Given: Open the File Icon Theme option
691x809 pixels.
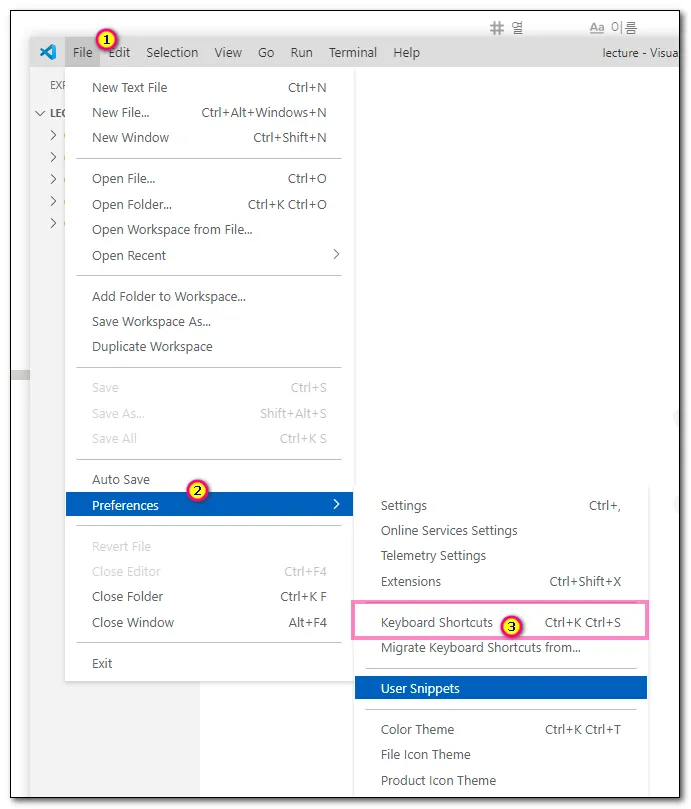Looking at the screenshot, I should [x=425, y=754].
